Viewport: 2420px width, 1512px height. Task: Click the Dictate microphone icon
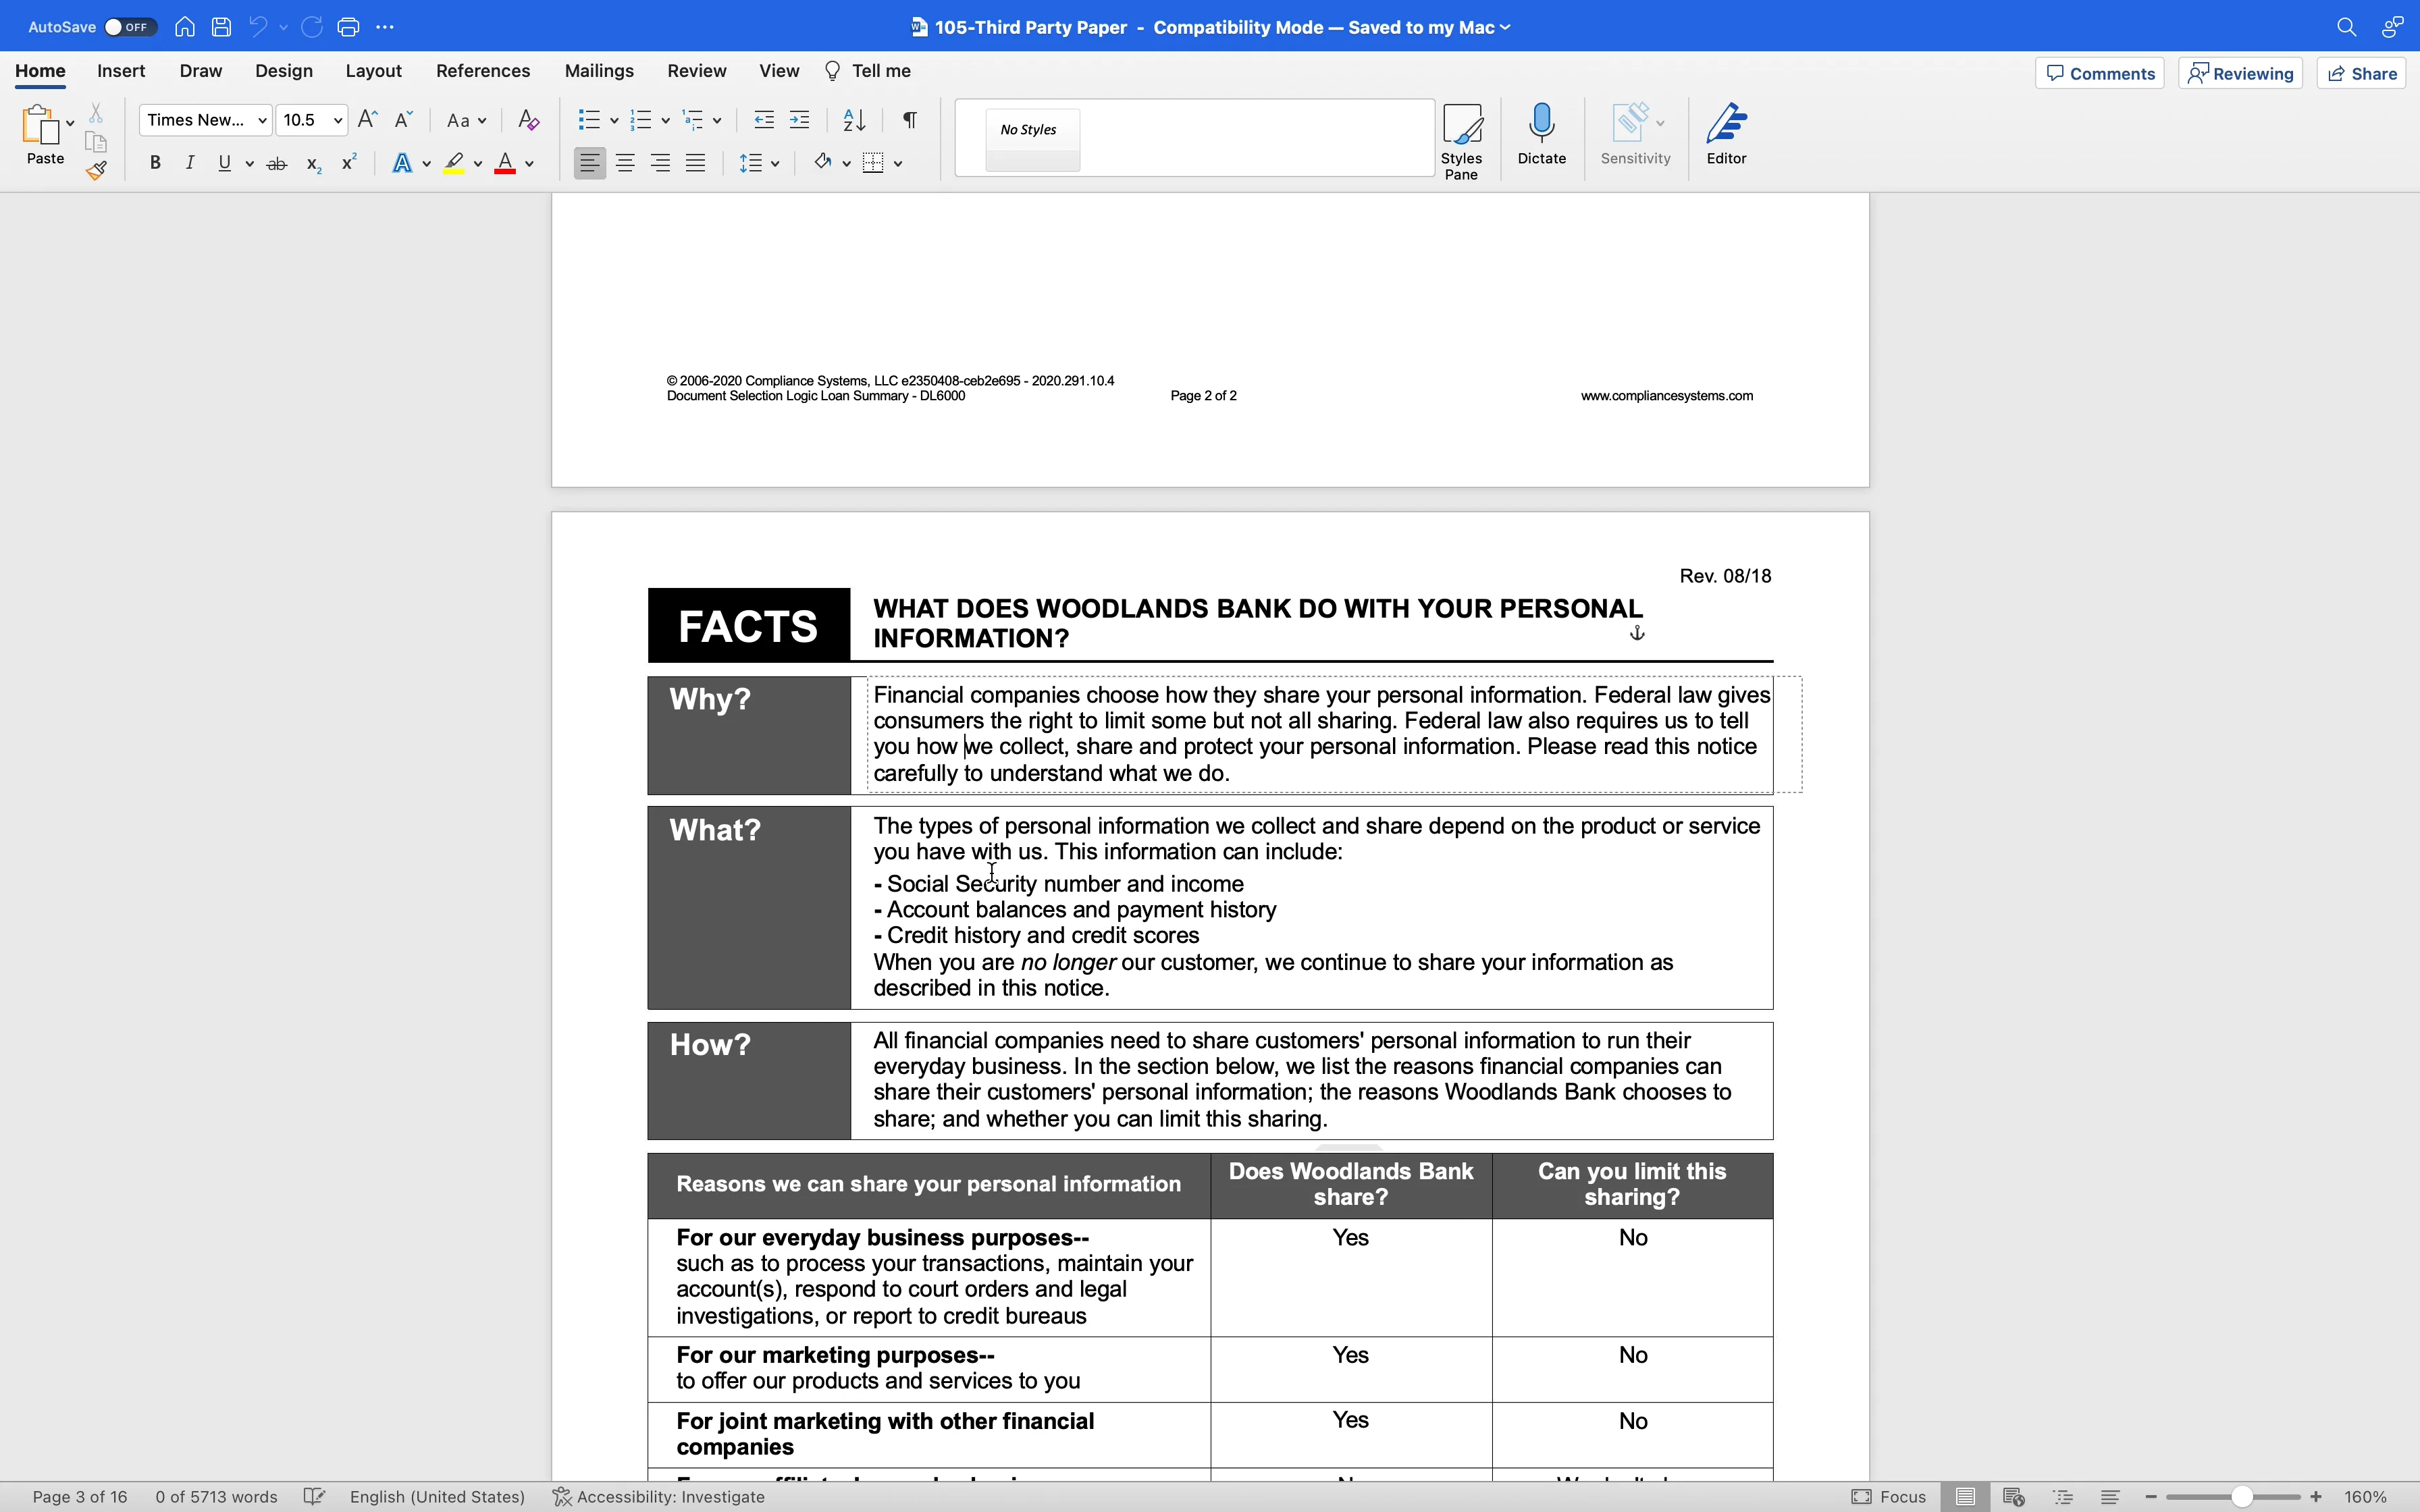[x=1542, y=123]
